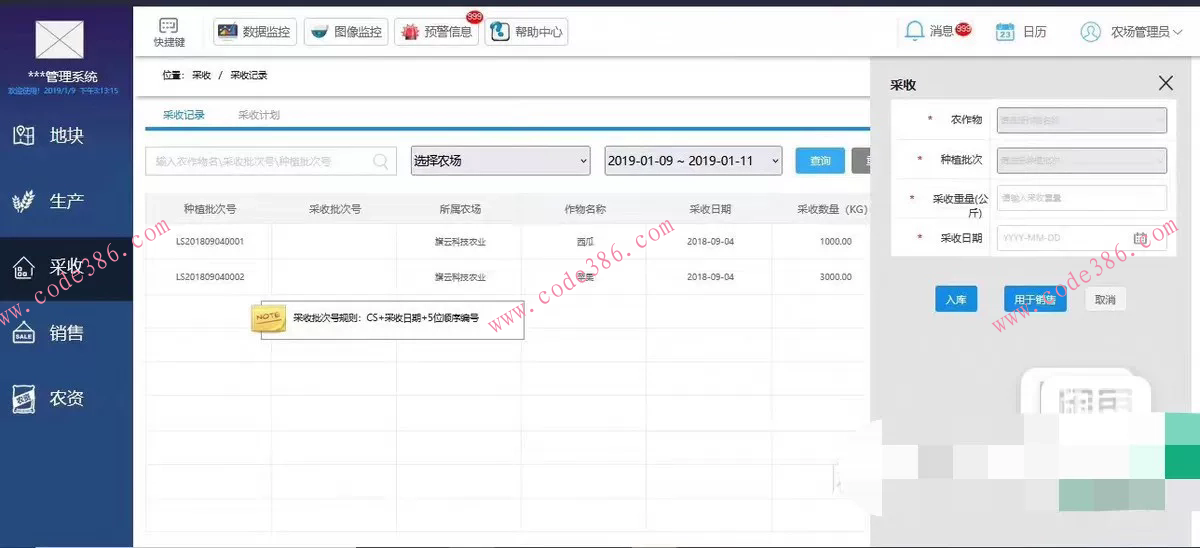This screenshot has width=1200, height=548.
Task: Click breadcrumb 采收记录 link
Action: tap(249, 75)
